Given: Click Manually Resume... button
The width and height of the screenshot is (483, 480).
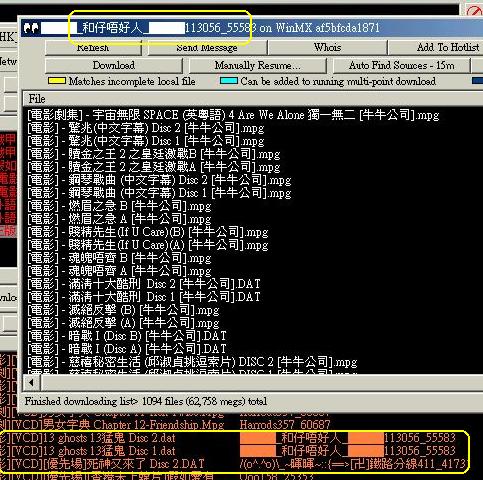Looking at the screenshot, I should click(x=257, y=65).
